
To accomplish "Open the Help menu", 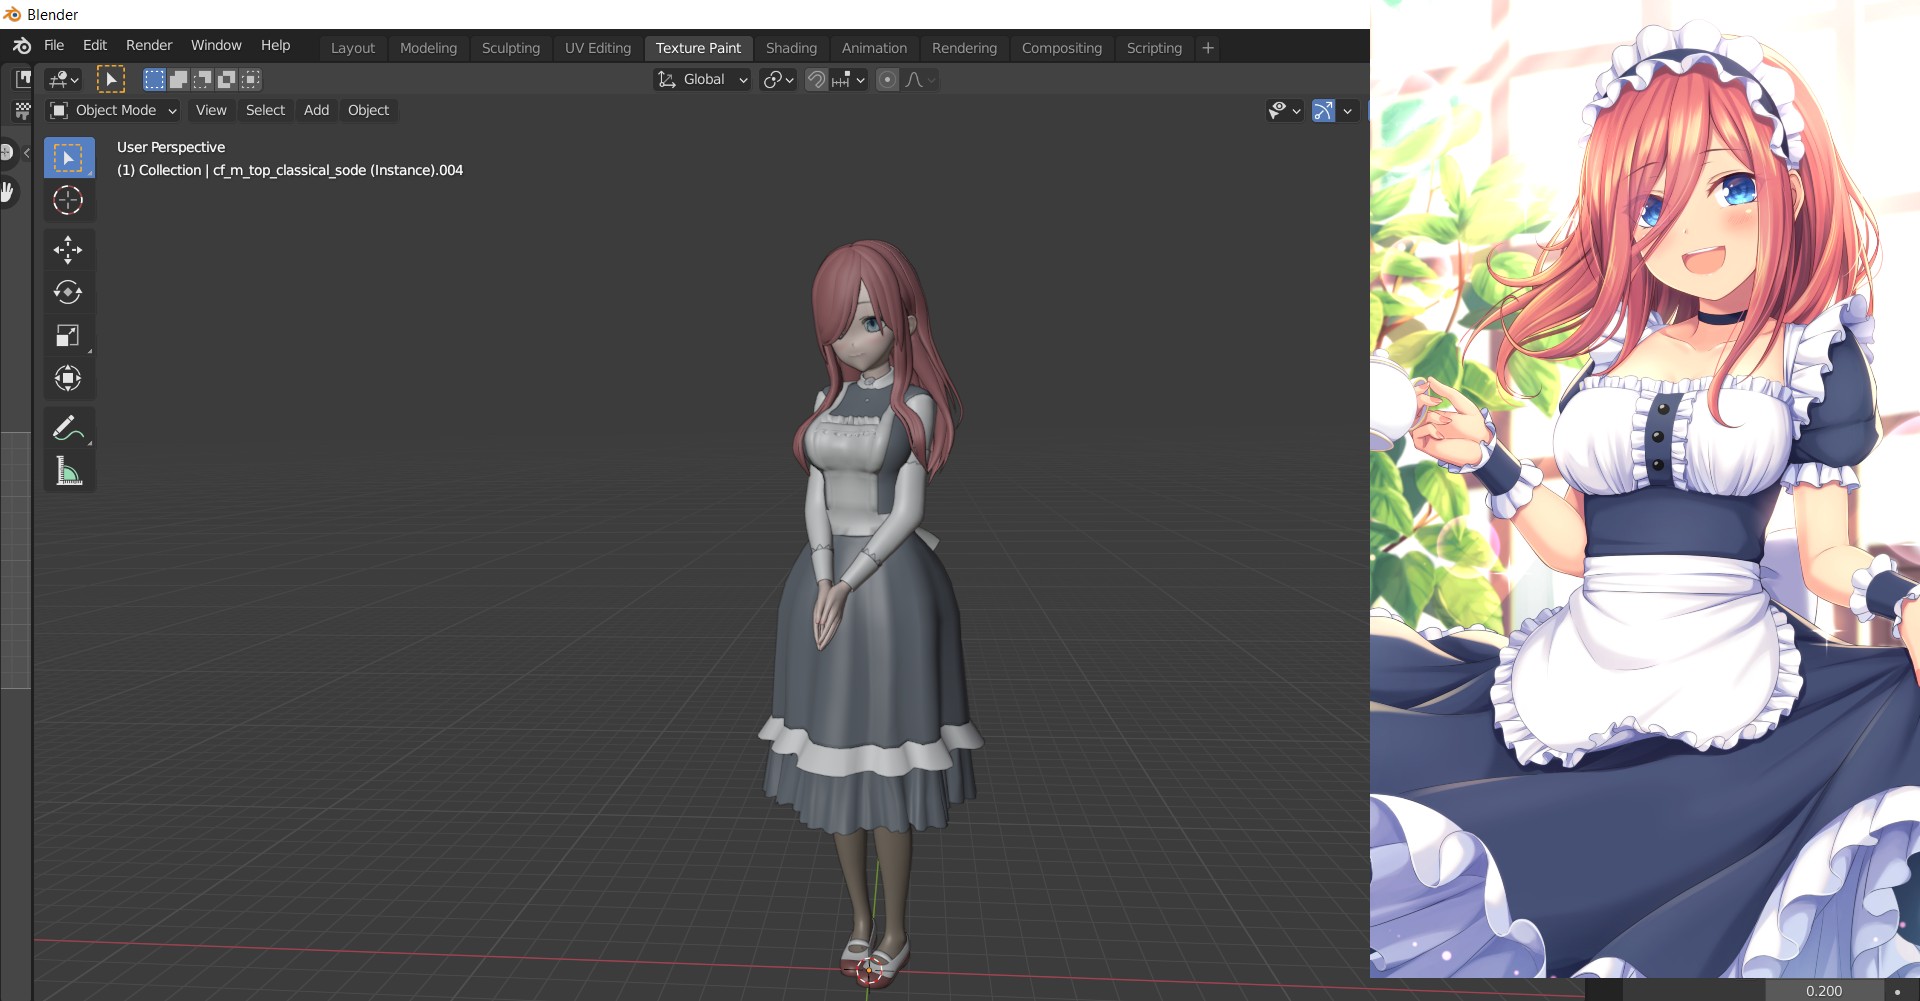I will 275,45.
